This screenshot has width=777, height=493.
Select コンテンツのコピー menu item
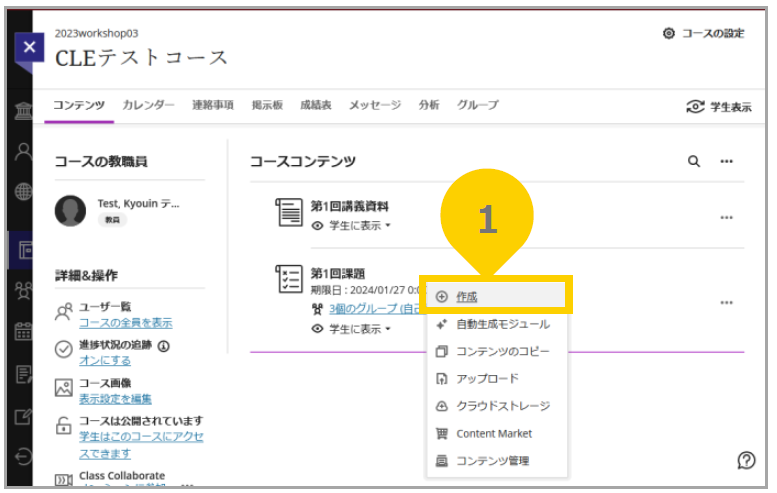[x=497, y=352]
